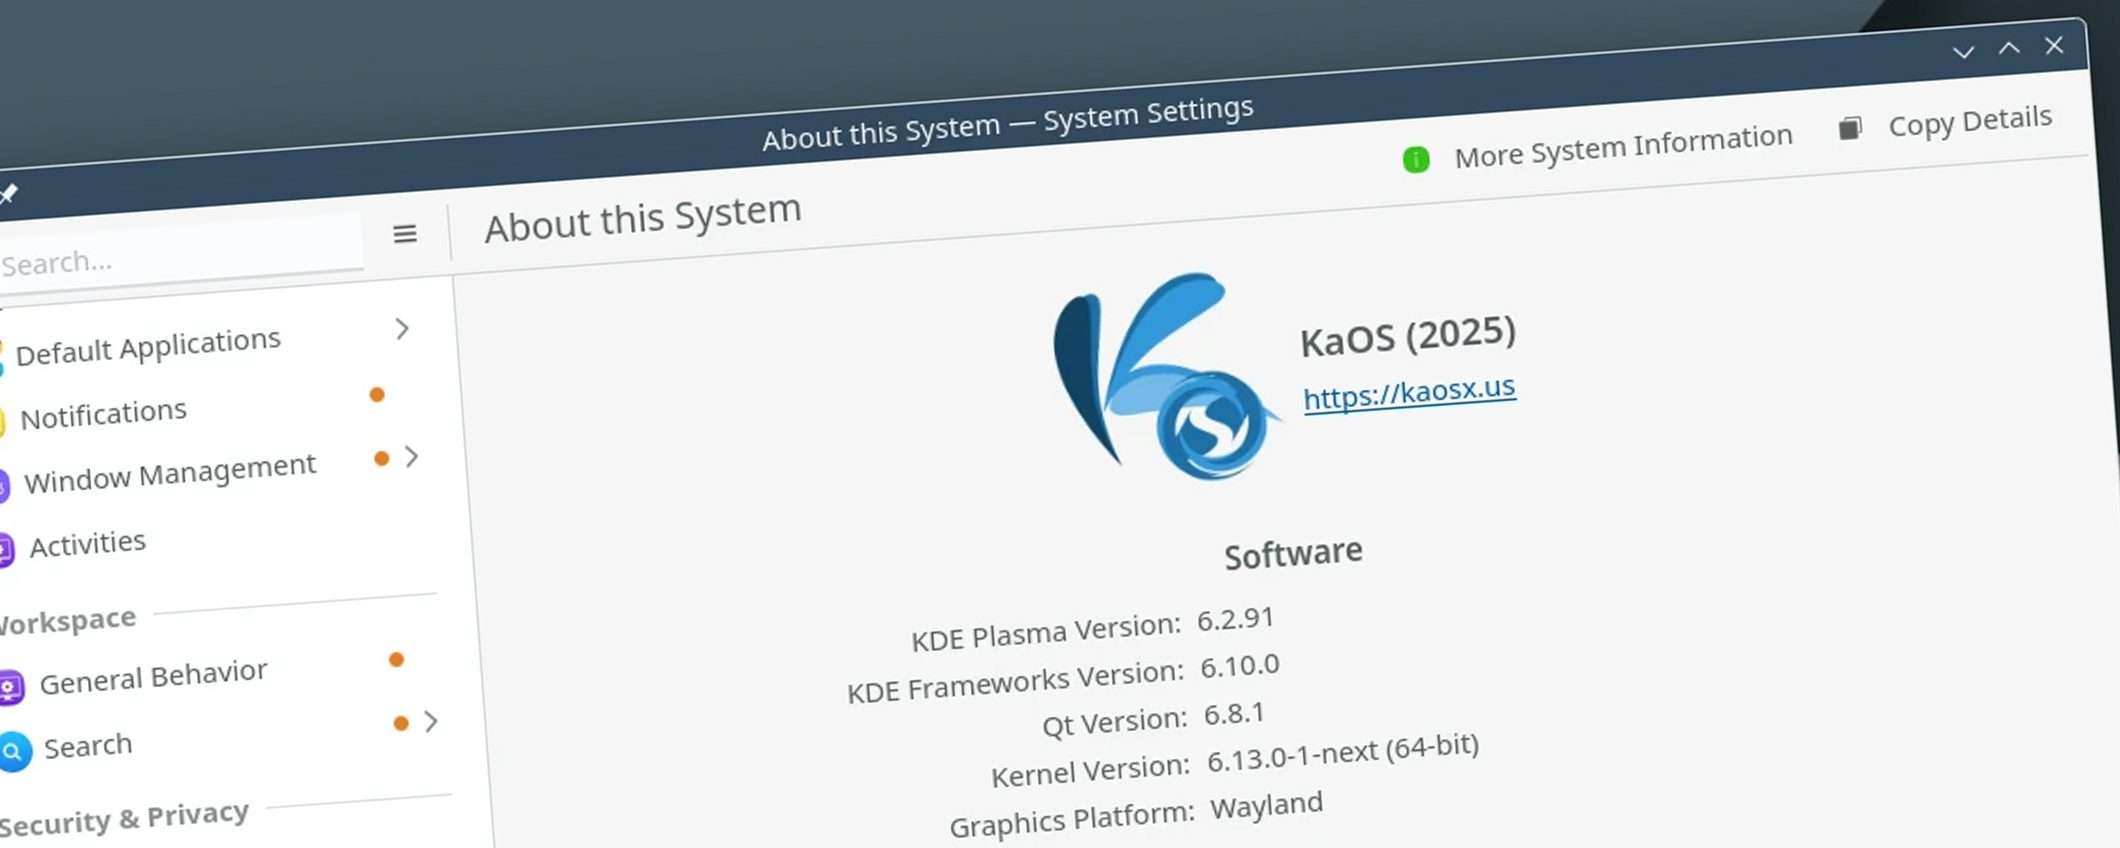Maximize the System Settings window
Image resolution: width=2120 pixels, height=848 pixels.
[x=2009, y=48]
